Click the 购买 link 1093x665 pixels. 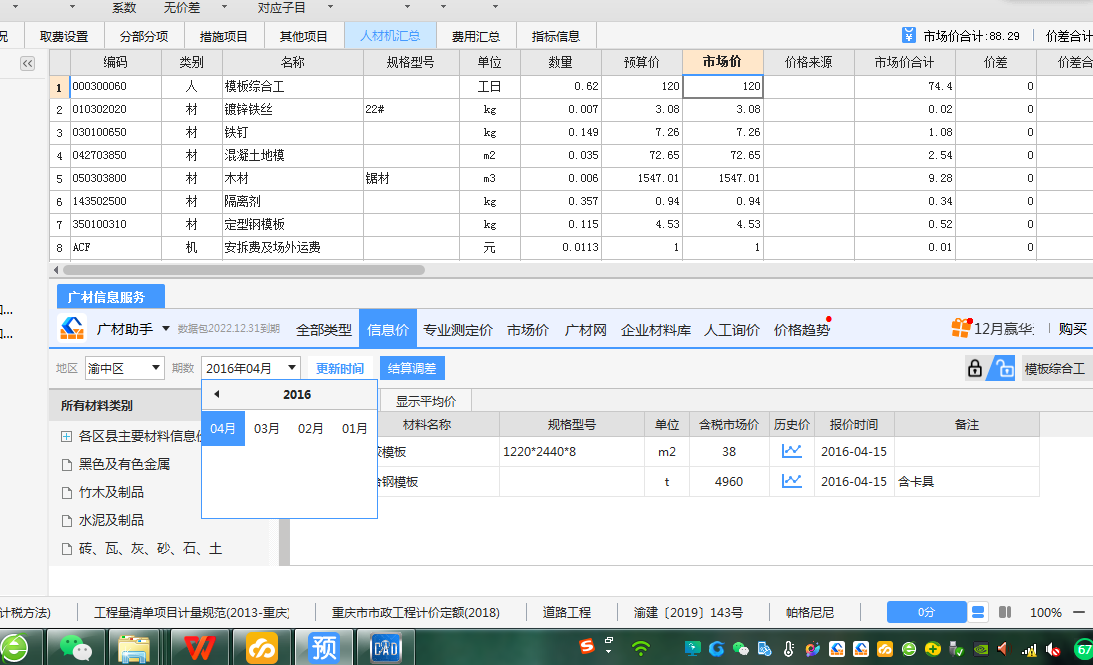(x=1073, y=328)
